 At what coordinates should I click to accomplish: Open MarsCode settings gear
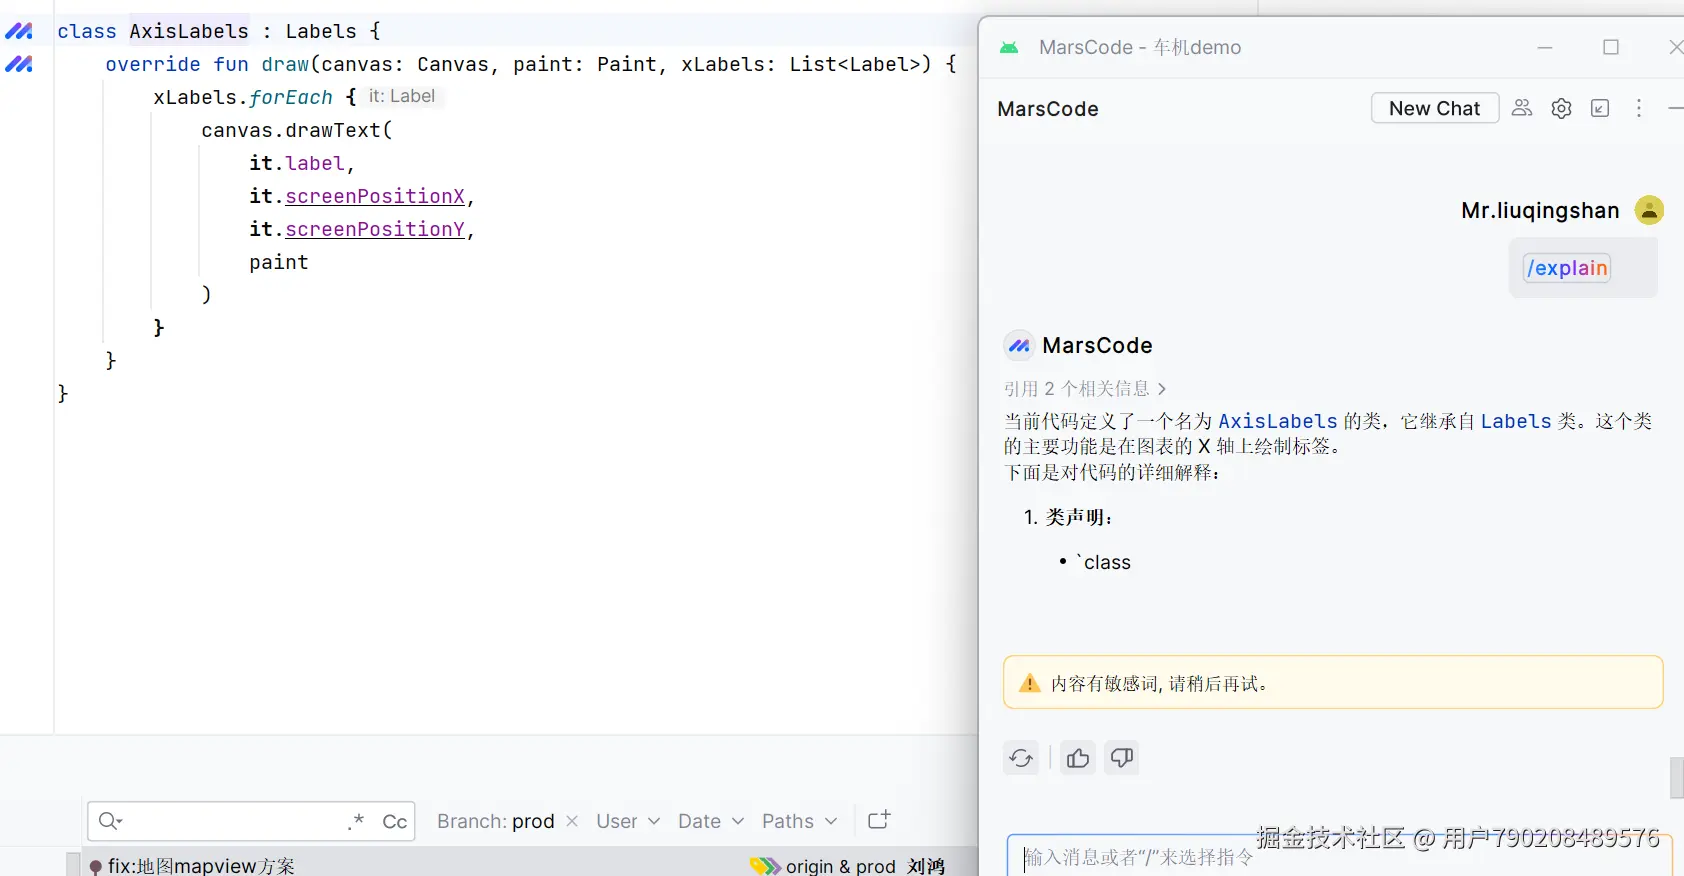click(x=1561, y=108)
